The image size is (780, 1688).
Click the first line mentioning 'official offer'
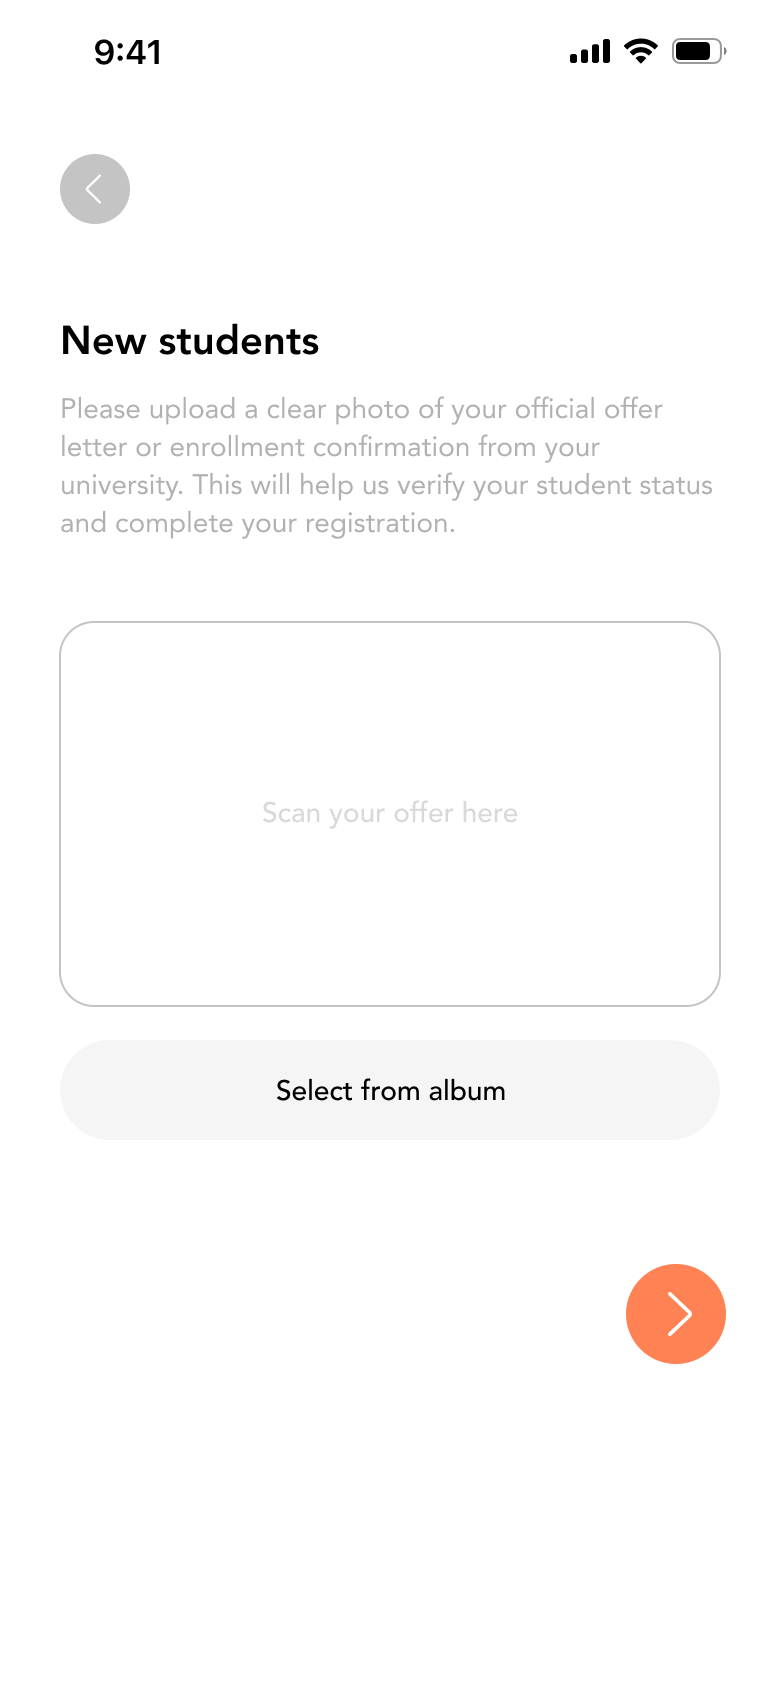[361, 409]
